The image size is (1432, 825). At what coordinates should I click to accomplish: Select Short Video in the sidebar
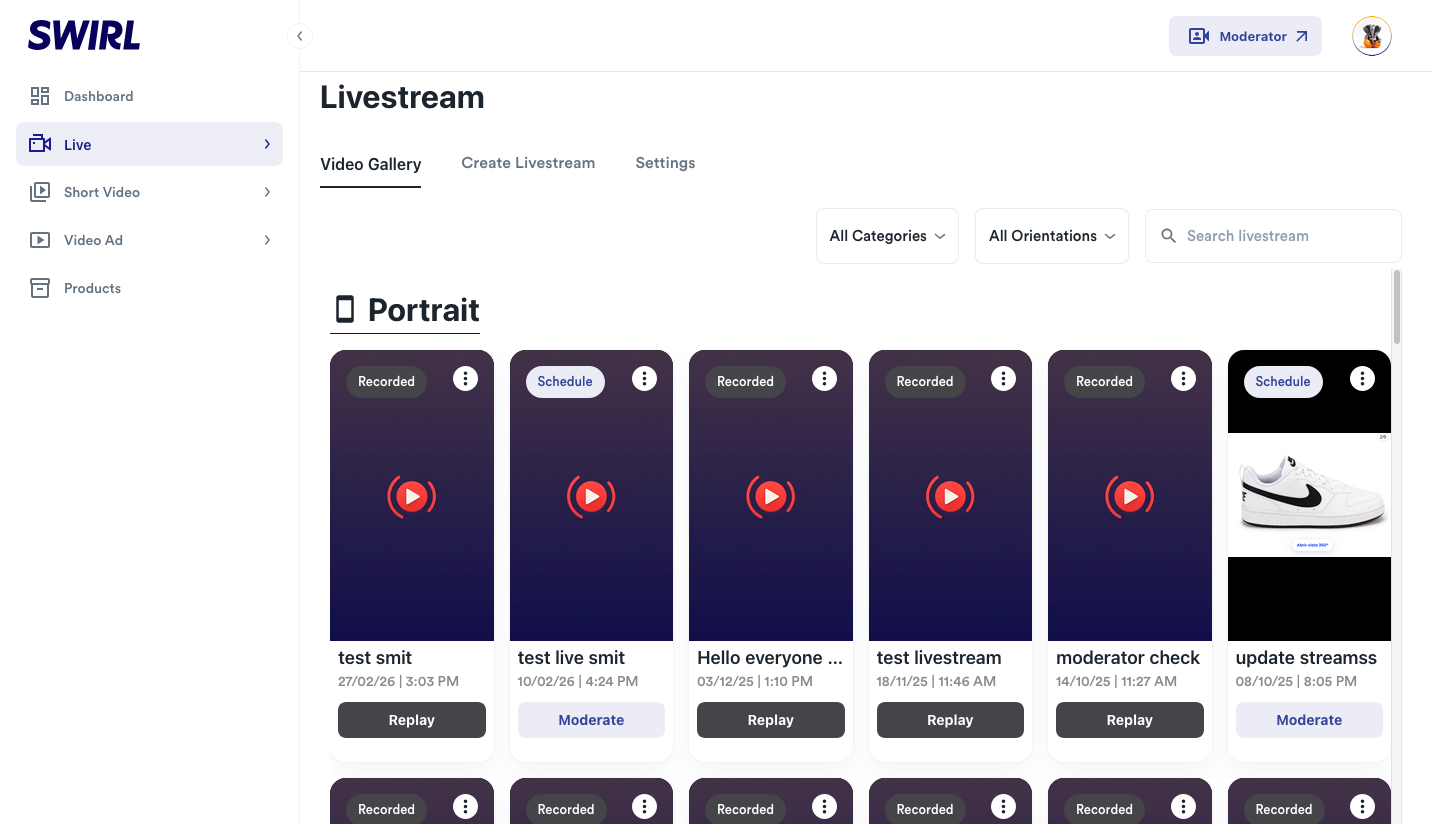pos(150,192)
